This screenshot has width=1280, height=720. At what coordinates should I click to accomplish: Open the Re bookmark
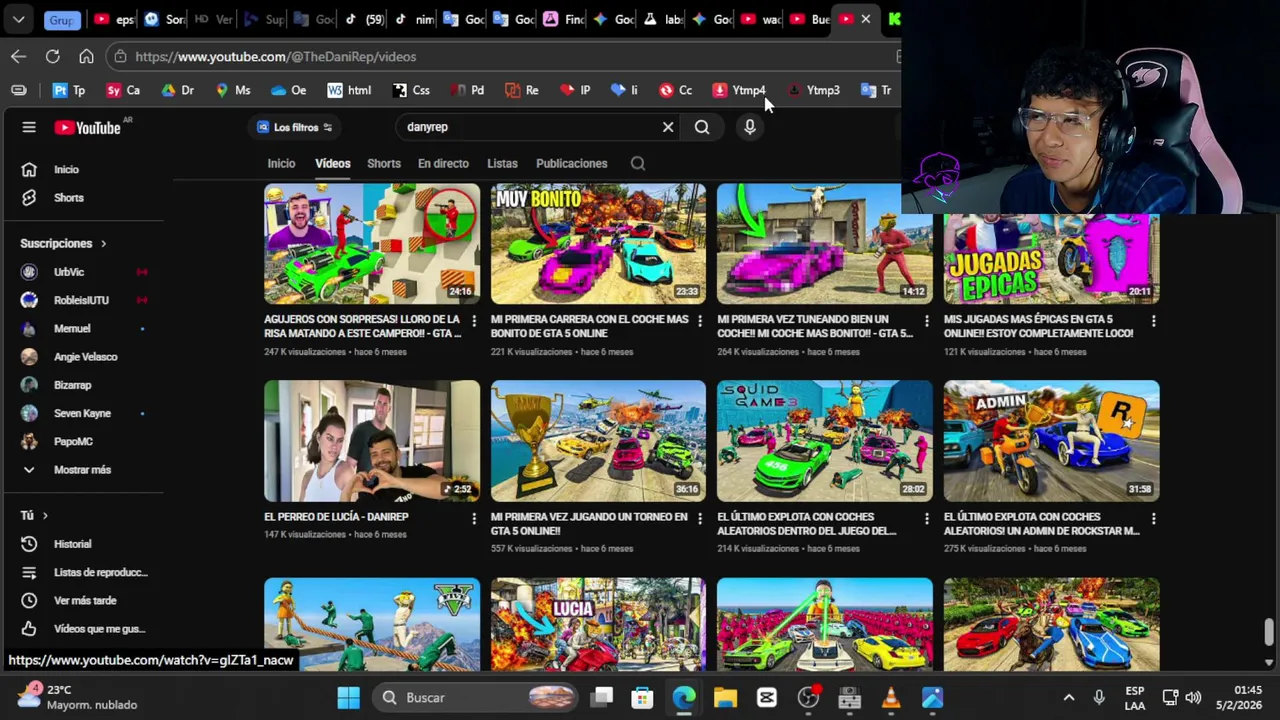tap(522, 90)
